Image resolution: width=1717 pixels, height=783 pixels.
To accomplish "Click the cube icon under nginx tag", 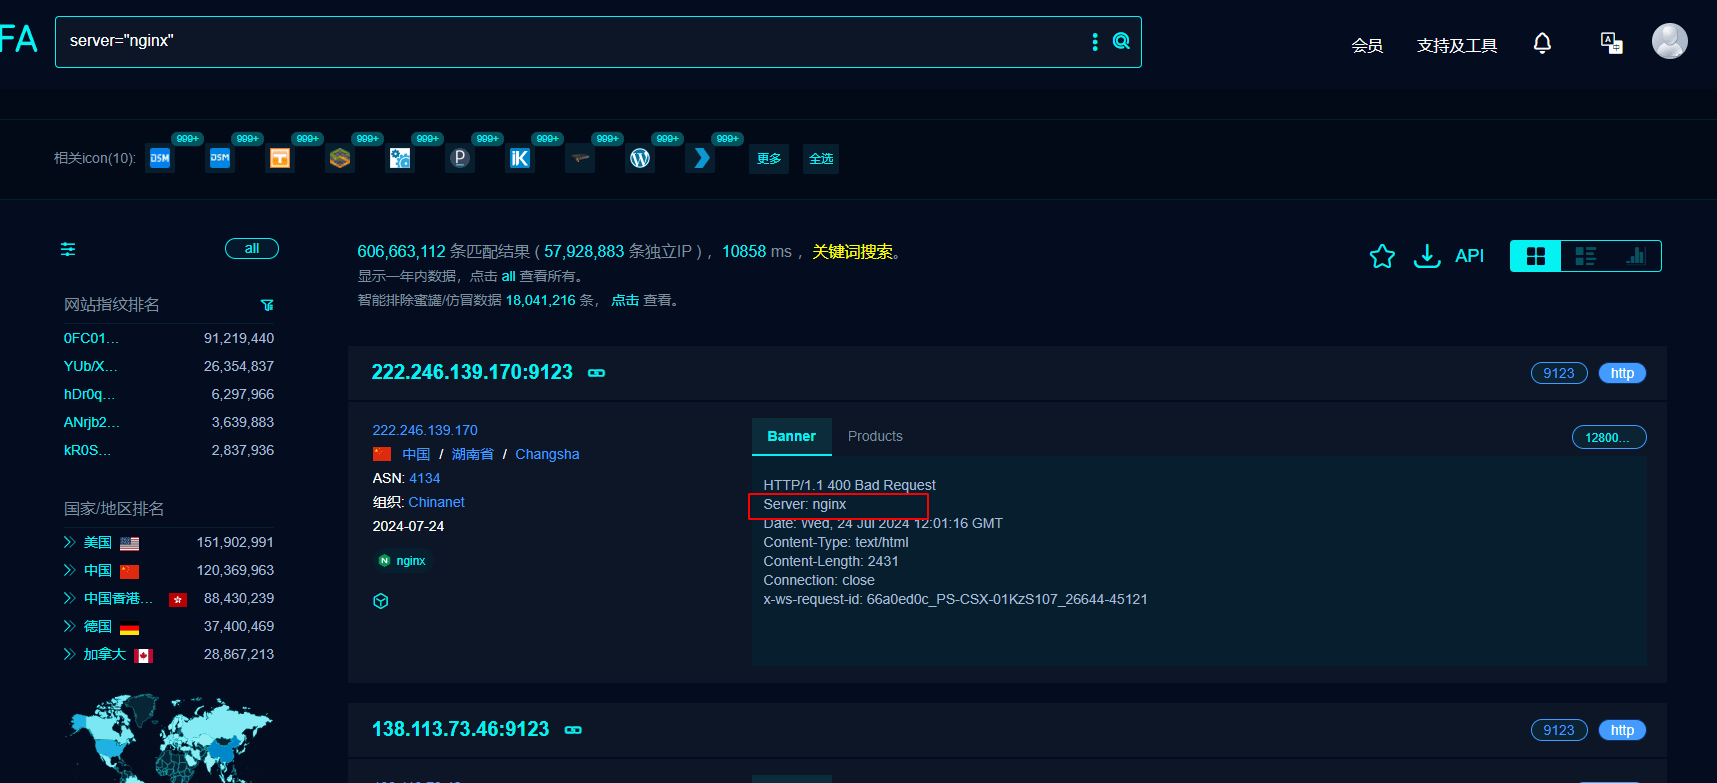I will tap(381, 601).
